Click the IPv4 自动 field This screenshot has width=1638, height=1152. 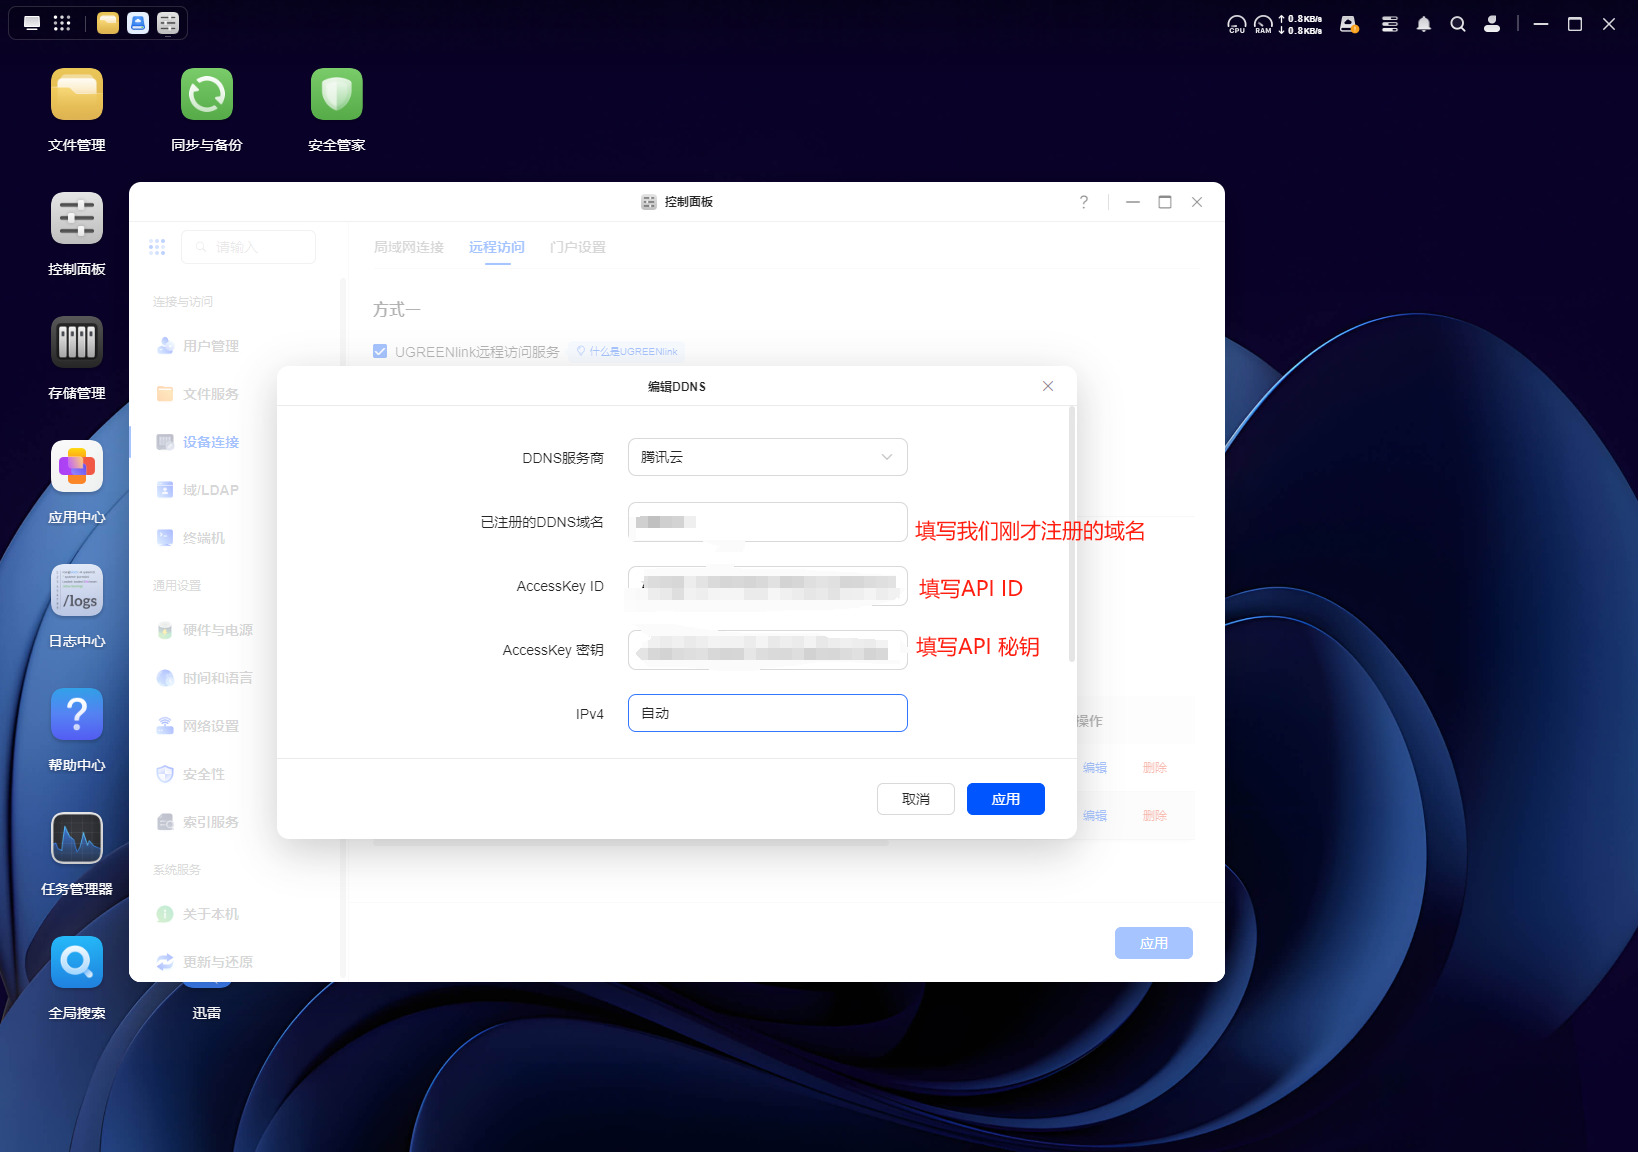[x=767, y=713]
